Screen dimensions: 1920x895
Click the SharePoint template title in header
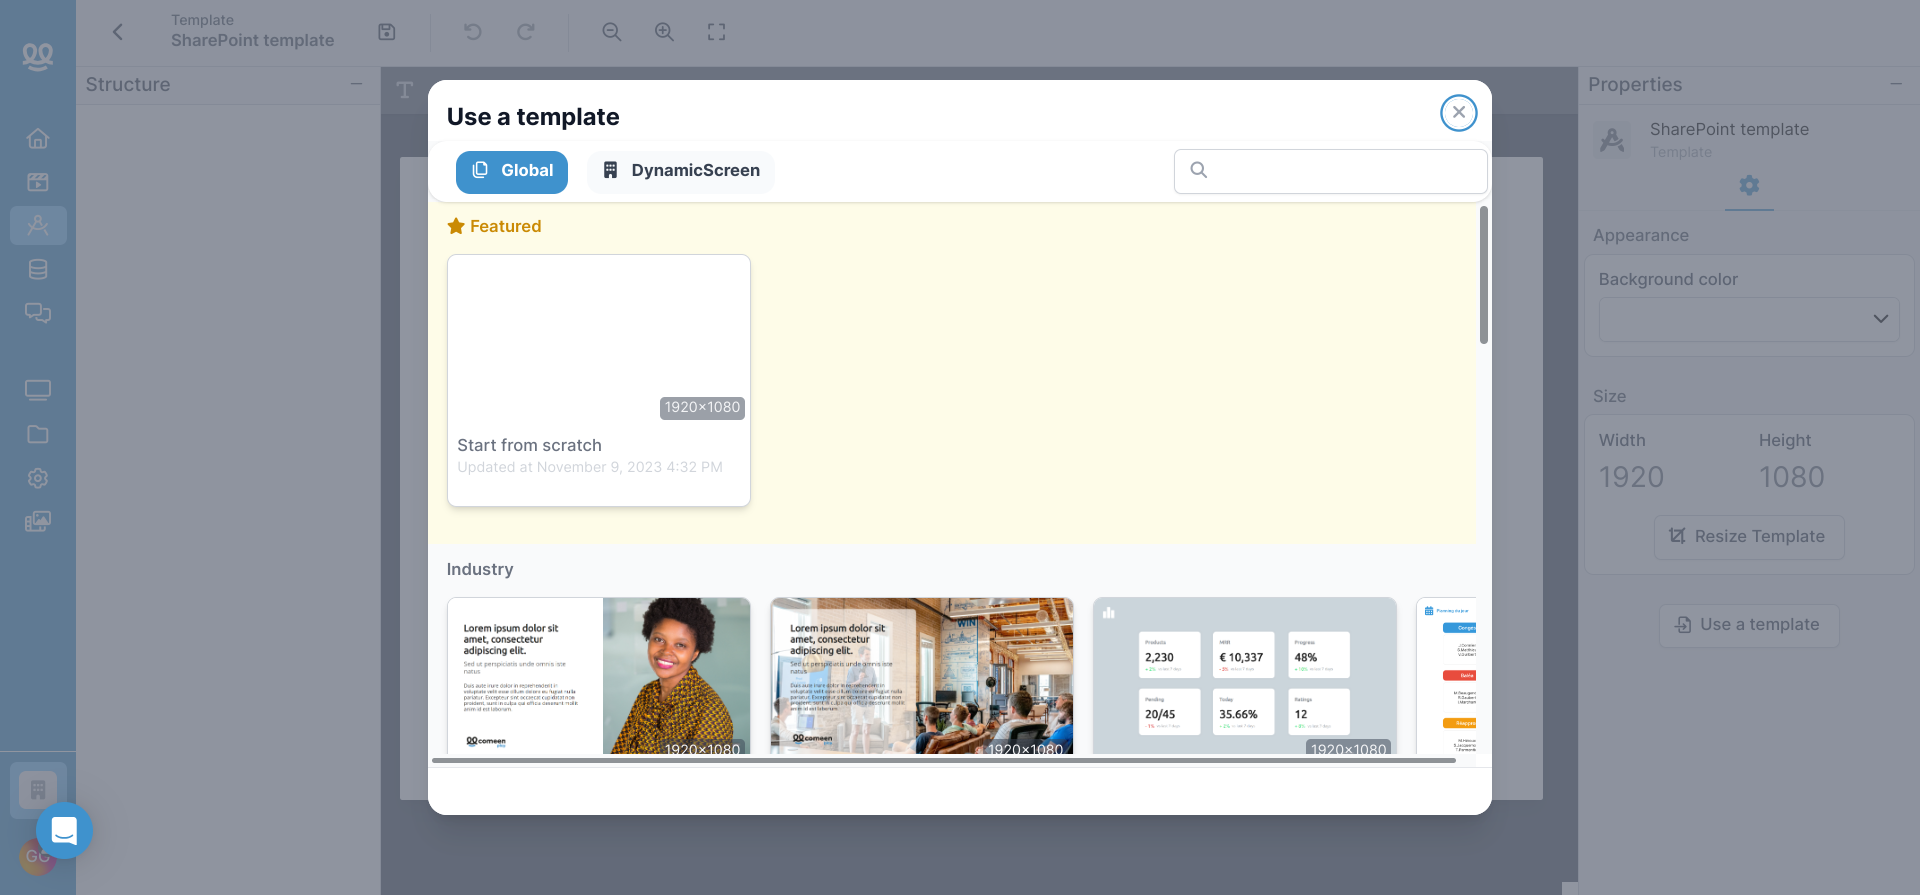[x=252, y=41]
